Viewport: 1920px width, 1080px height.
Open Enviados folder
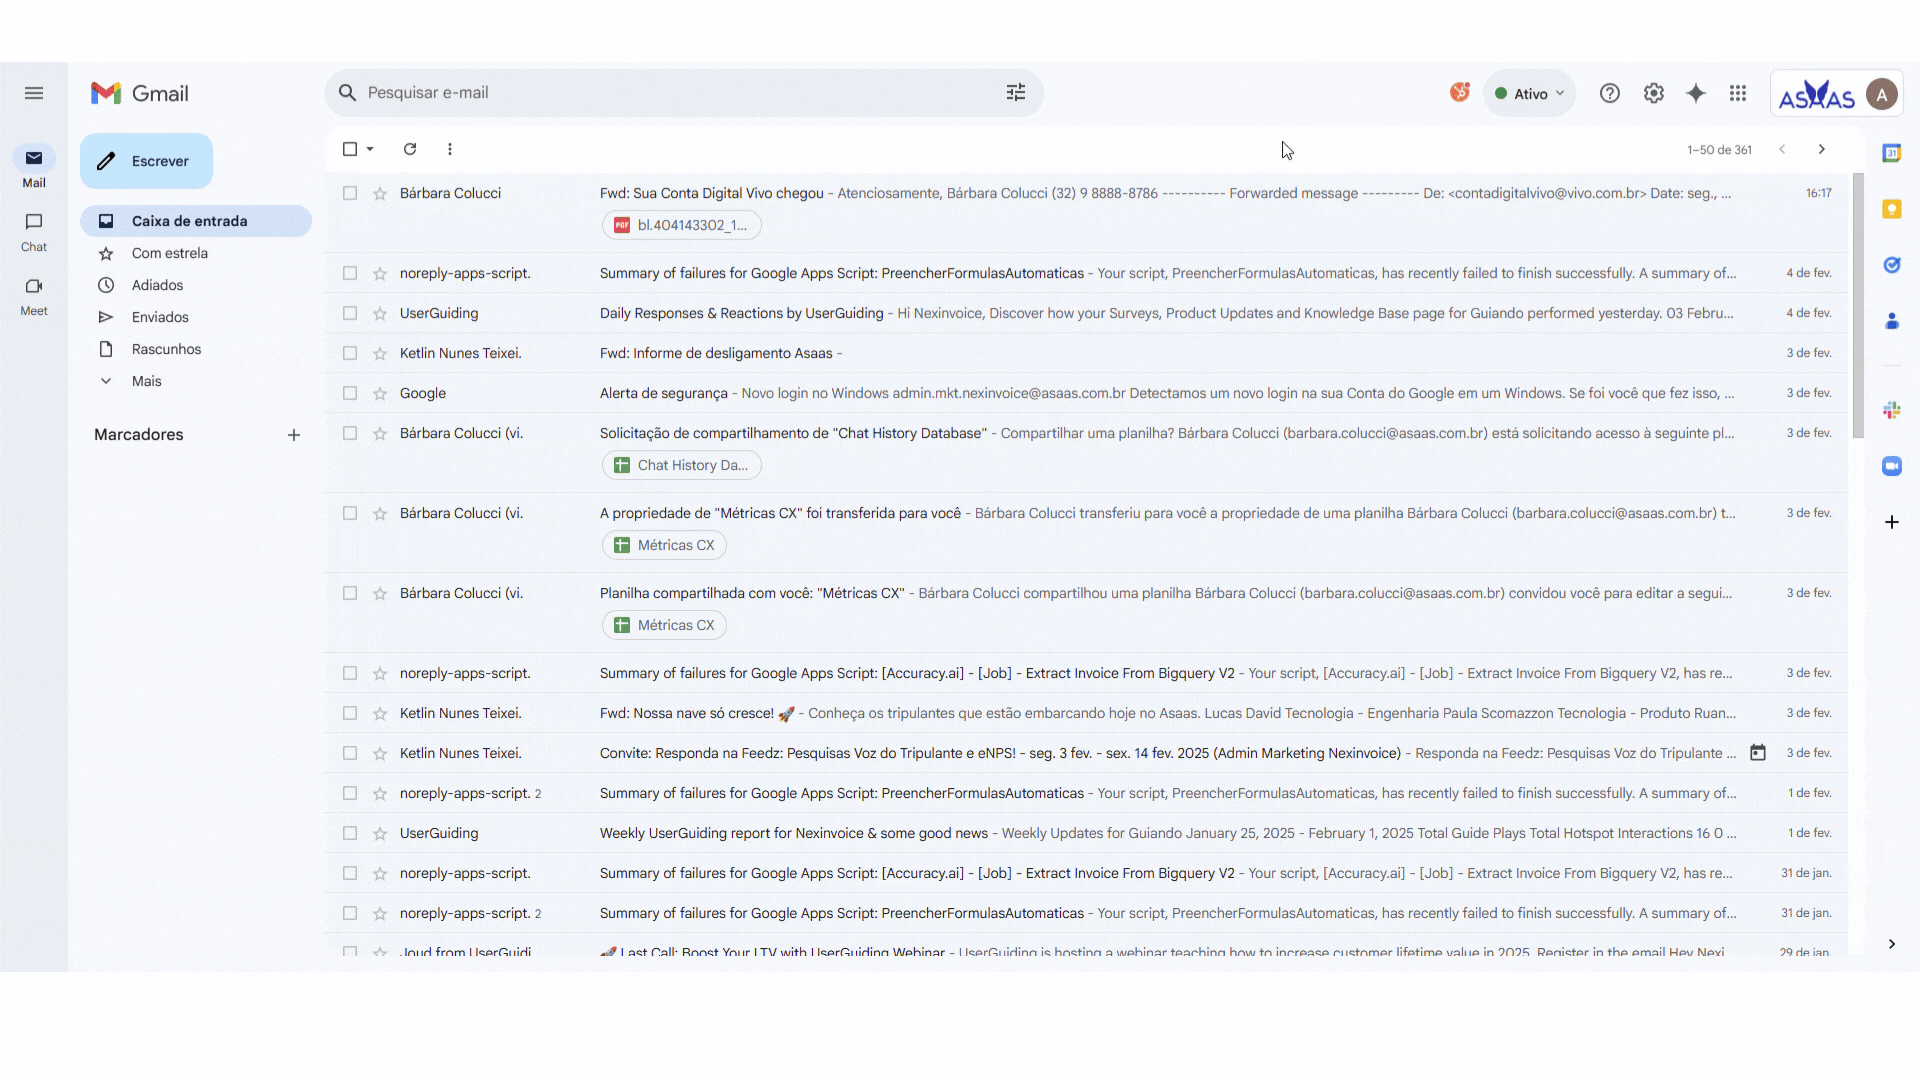196,317
